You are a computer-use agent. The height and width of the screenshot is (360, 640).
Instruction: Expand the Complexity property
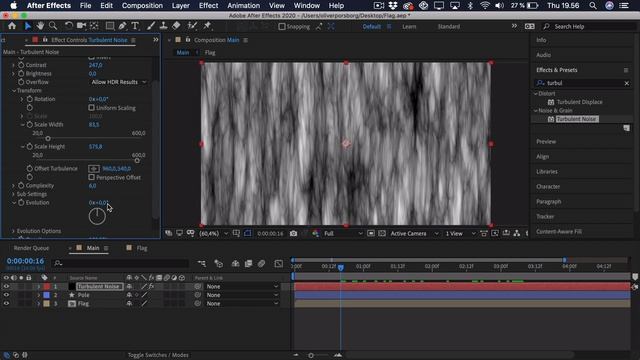click(x=13, y=186)
